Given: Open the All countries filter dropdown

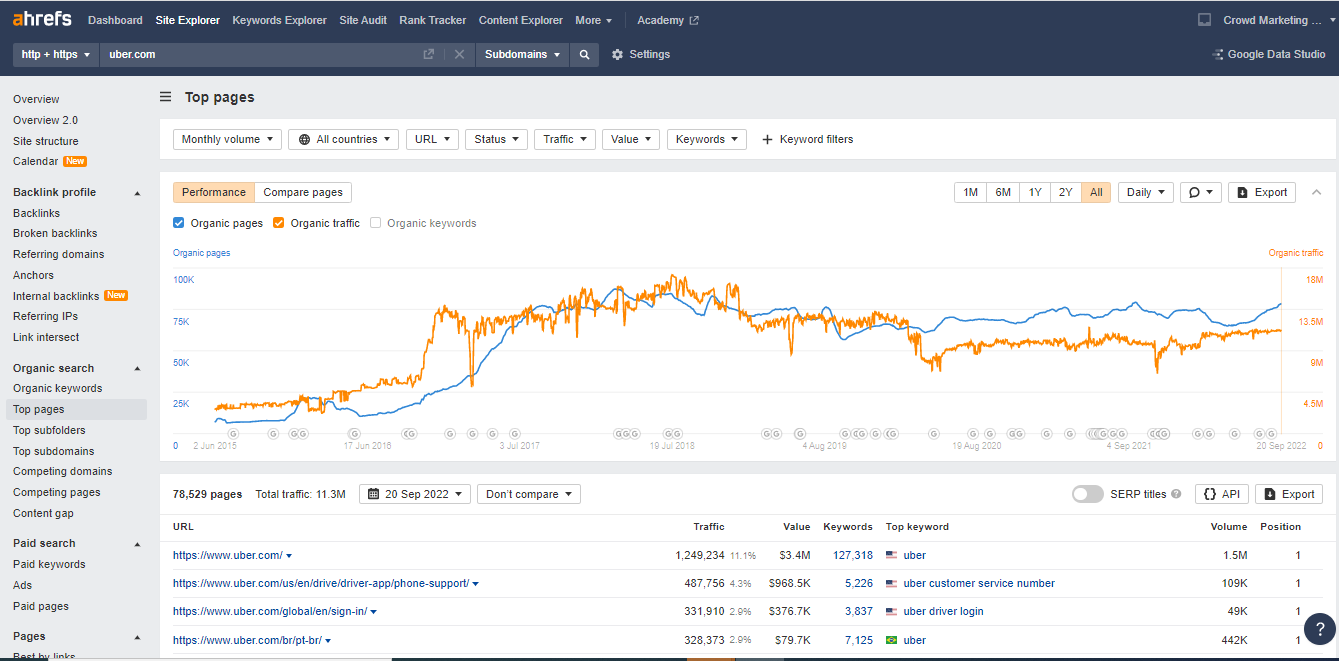Looking at the screenshot, I should (x=343, y=139).
